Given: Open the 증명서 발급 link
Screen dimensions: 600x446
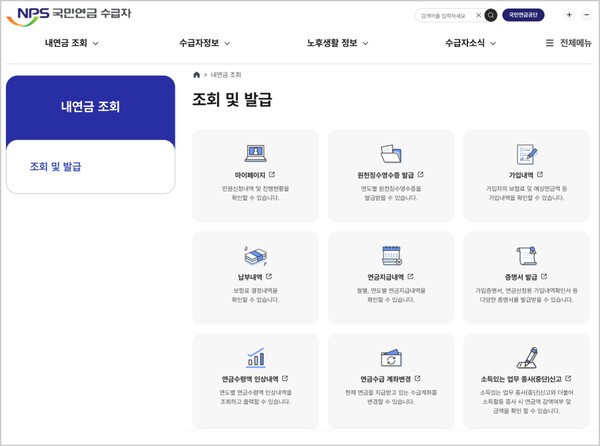Looking at the screenshot, I should pos(521,277).
